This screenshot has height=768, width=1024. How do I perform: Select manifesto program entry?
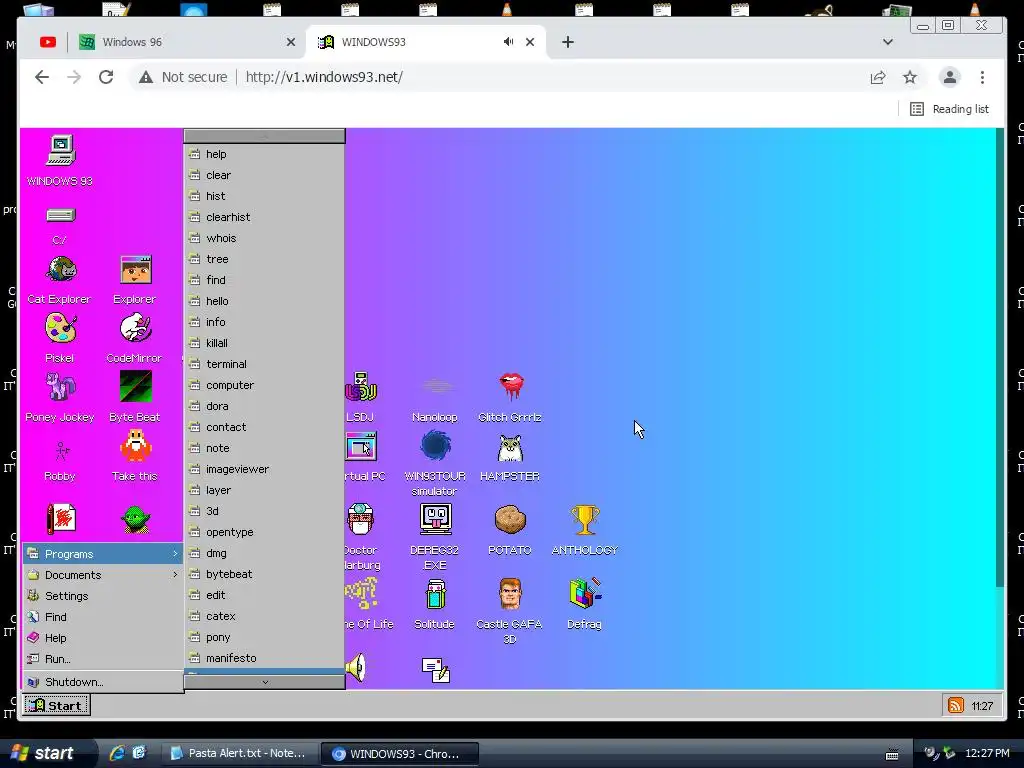pos(264,658)
